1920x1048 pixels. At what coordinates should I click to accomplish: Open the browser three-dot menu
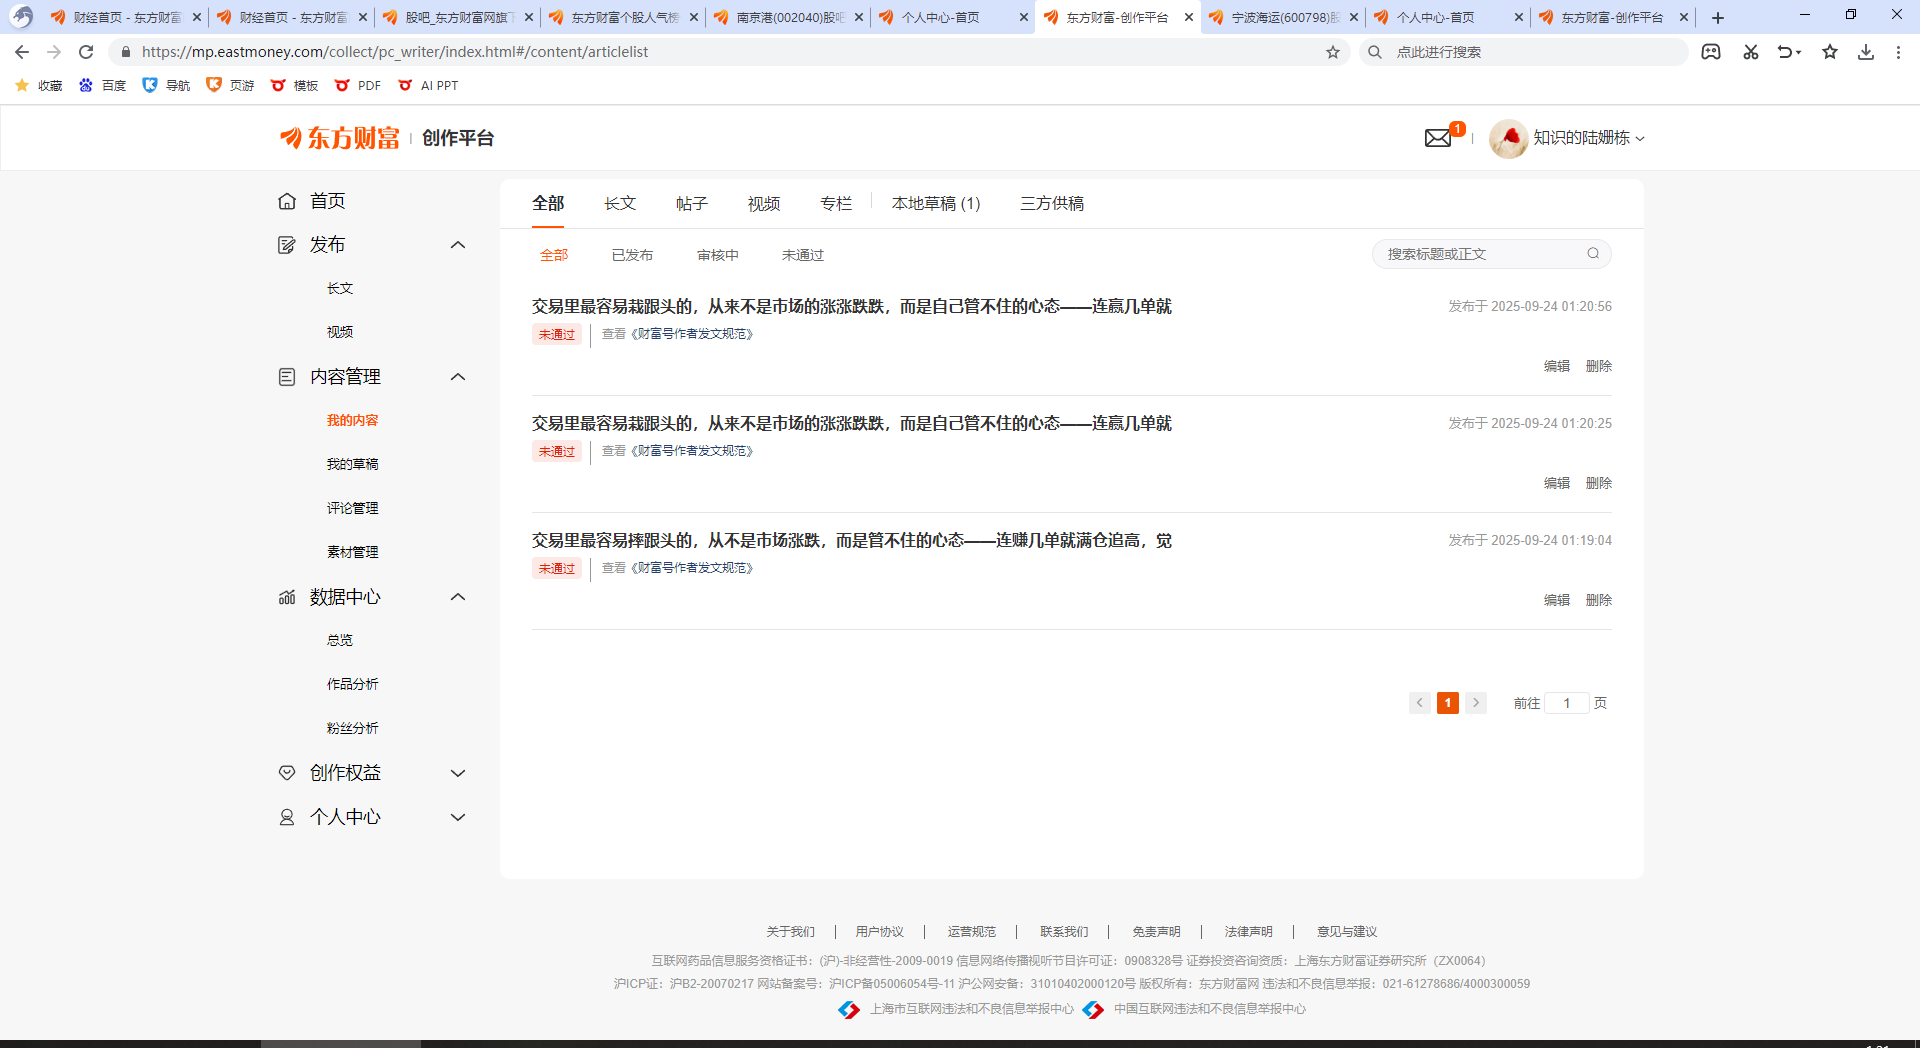(x=1898, y=52)
